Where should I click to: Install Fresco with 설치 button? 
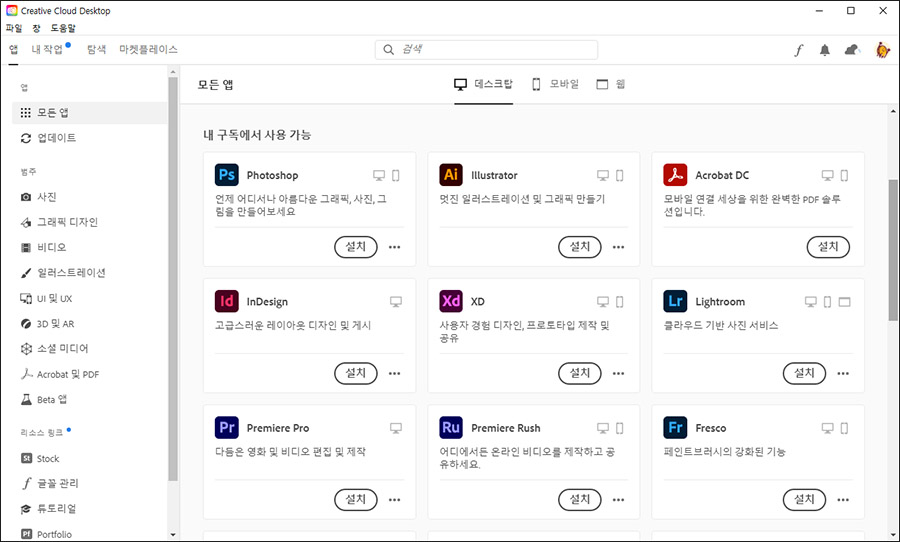point(804,500)
